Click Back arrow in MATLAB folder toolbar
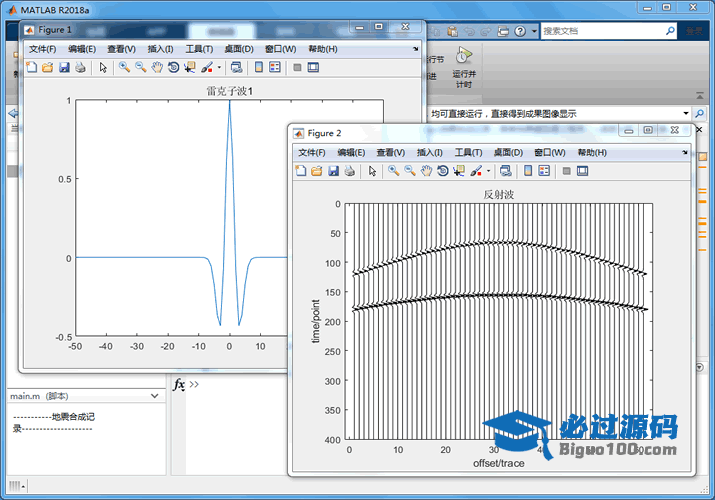The height and width of the screenshot is (500, 715). [13, 113]
